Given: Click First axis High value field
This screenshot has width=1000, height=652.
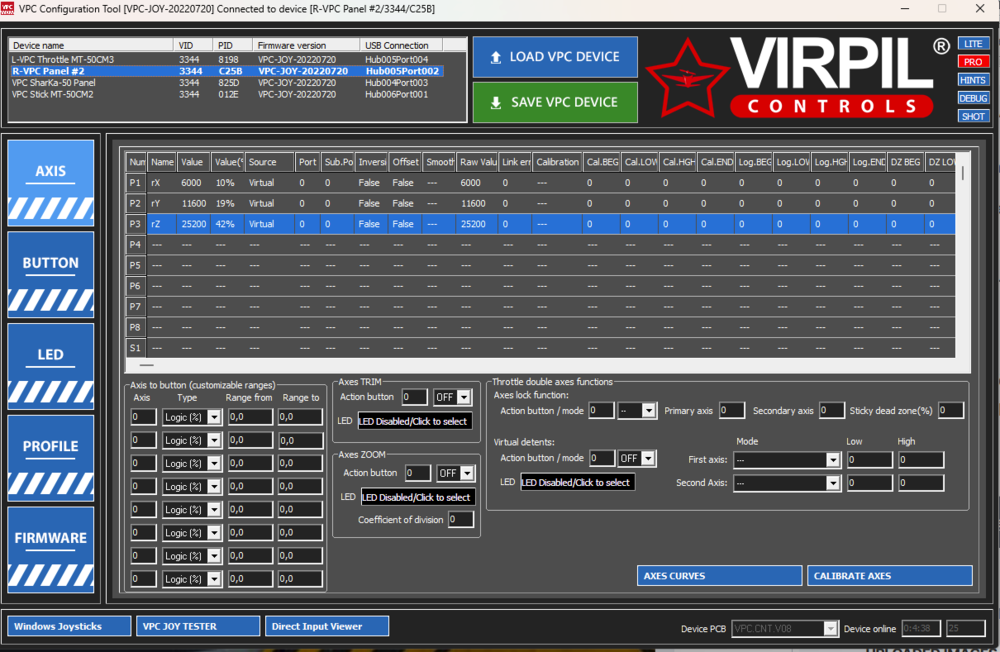Looking at the screenshot, I should point(922,459).
